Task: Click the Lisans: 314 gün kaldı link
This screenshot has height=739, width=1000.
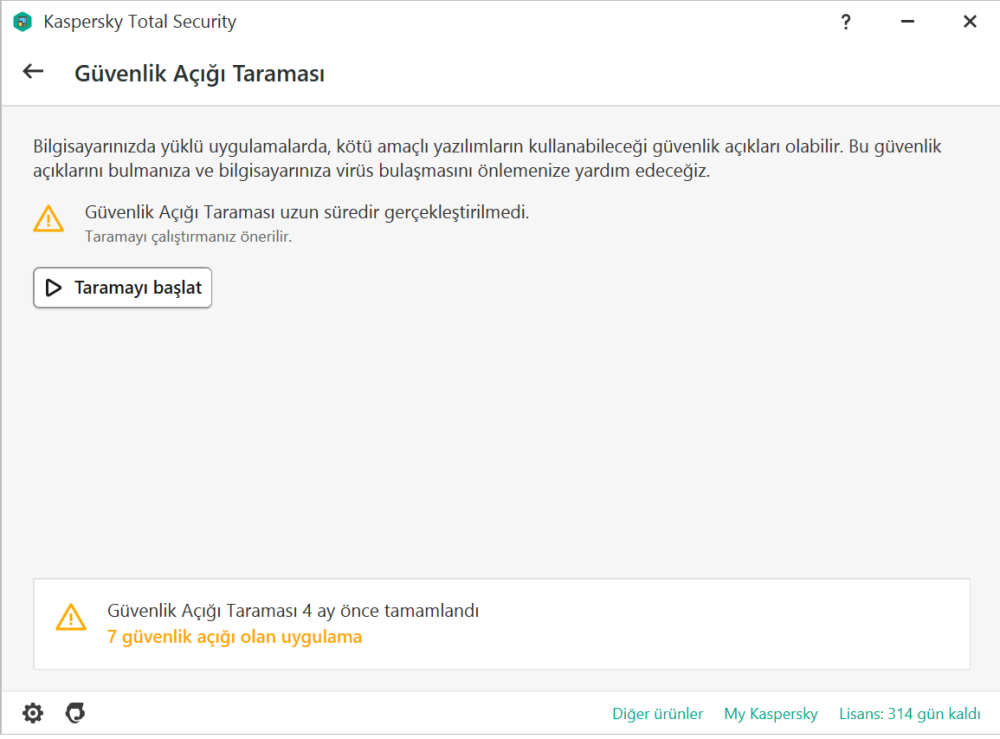Action: click(909, 713)
